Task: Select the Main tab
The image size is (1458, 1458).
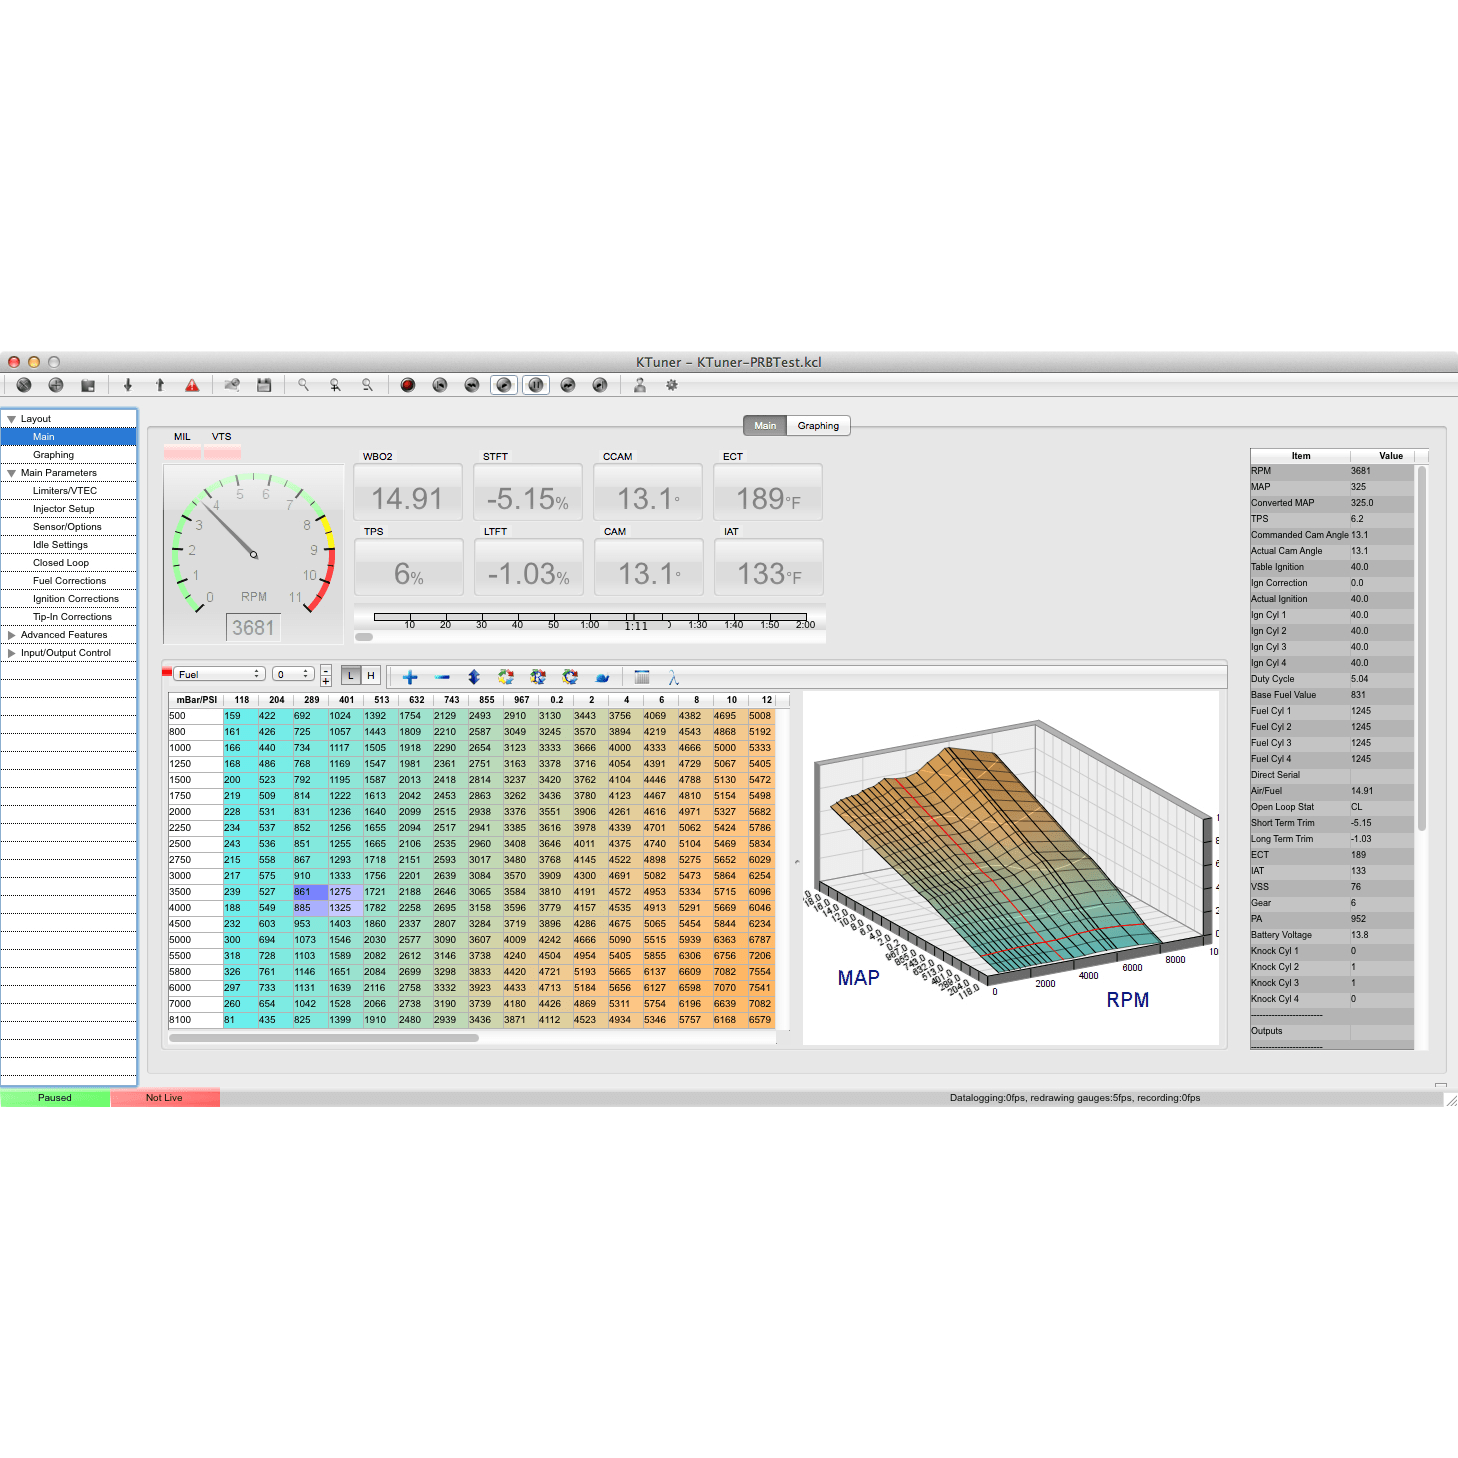Action: pos(765,426)
